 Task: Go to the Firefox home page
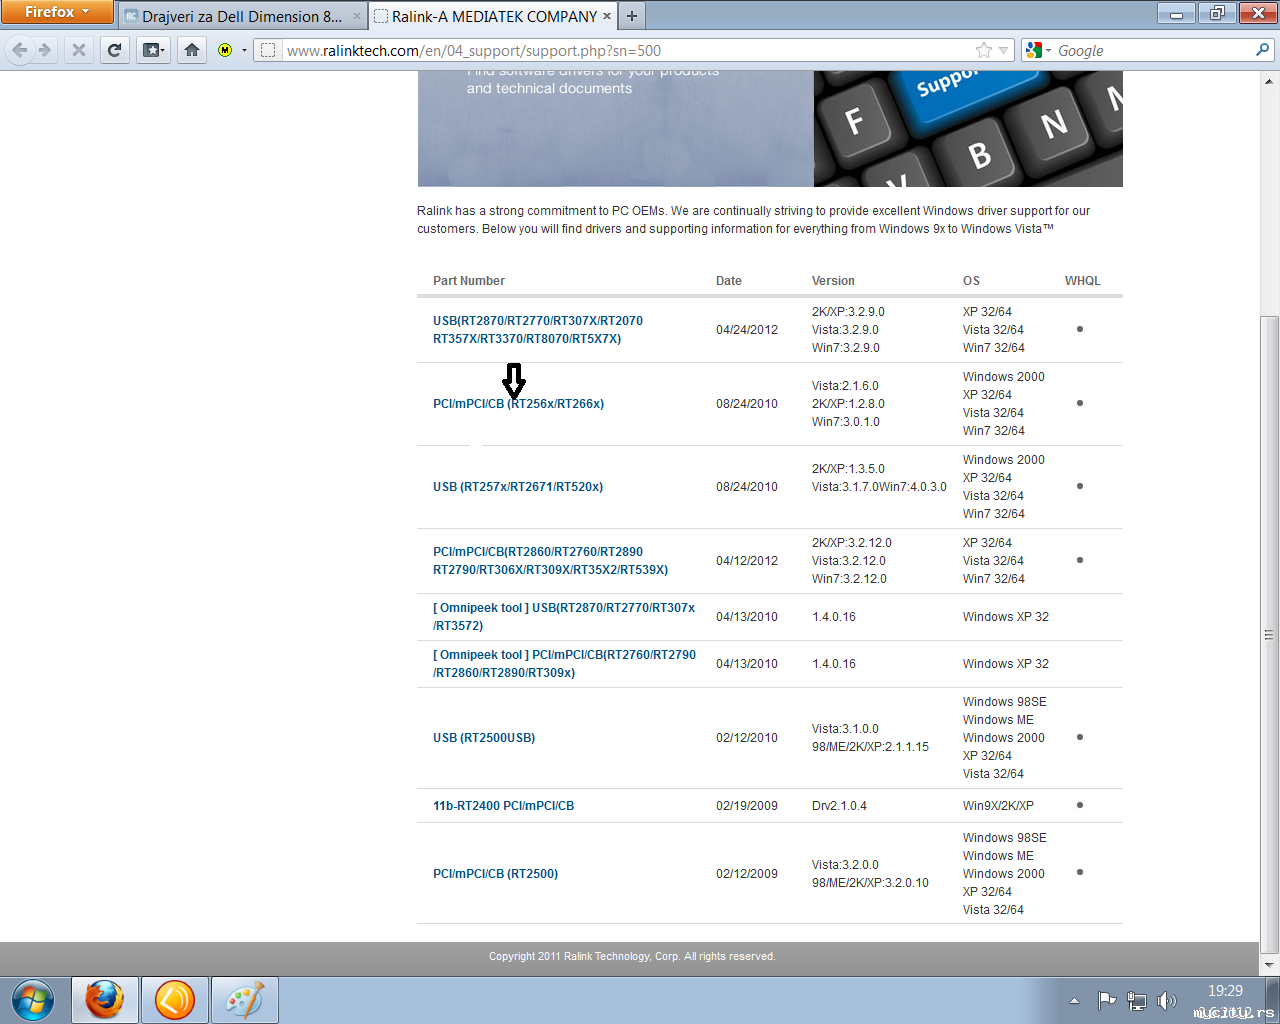pyautogui.click(x=192, y=50)
